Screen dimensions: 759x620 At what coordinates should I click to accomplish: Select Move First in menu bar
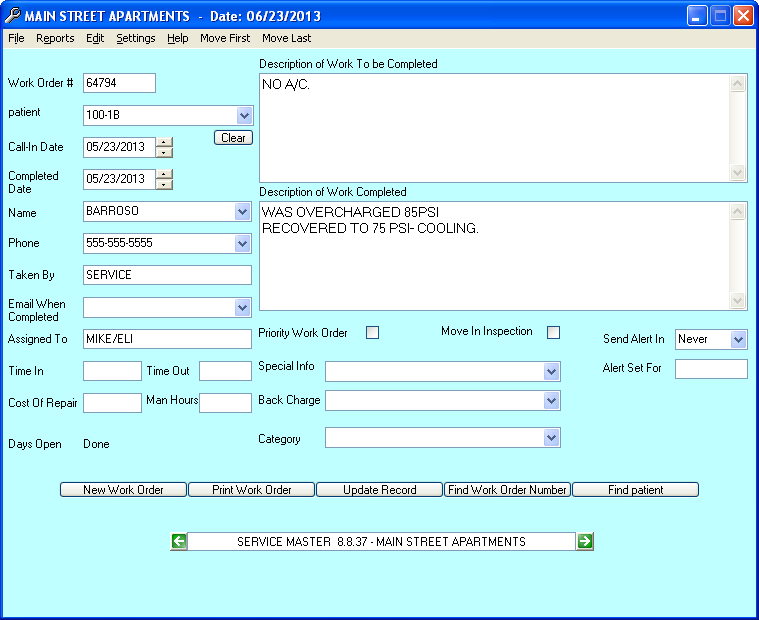[225, 38]
